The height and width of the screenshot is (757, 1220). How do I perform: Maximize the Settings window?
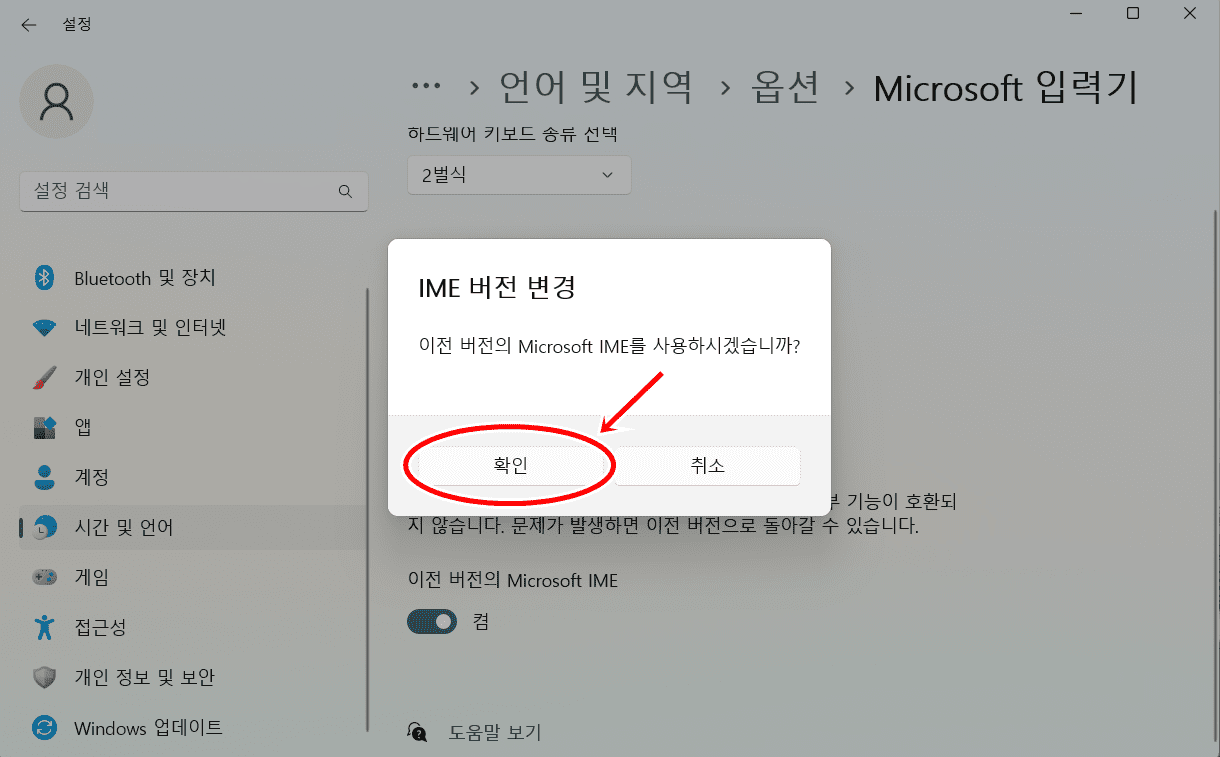click(1132, 14)
